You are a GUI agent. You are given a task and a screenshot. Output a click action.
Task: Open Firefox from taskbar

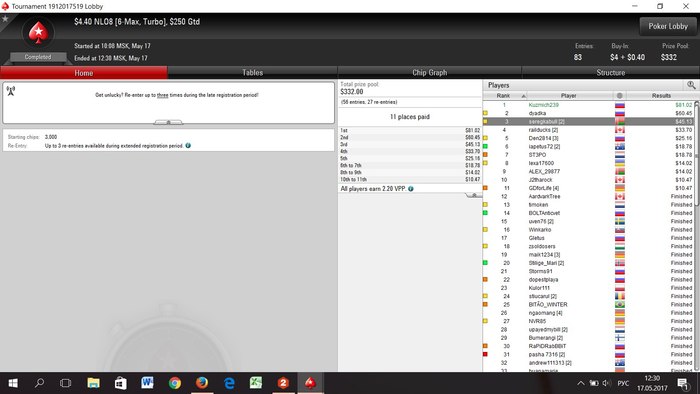click(202, 383)
